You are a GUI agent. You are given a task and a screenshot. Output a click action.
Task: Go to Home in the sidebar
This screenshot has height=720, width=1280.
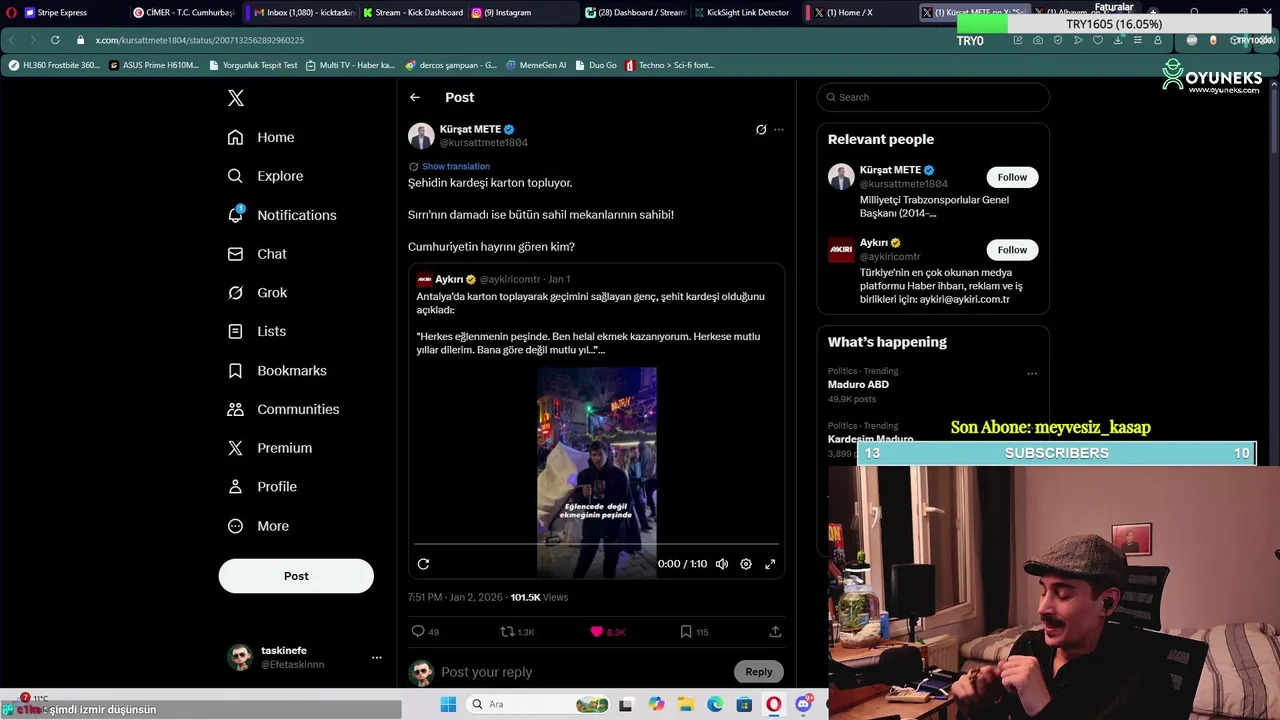pyautogui.click(x=261, y=137)
